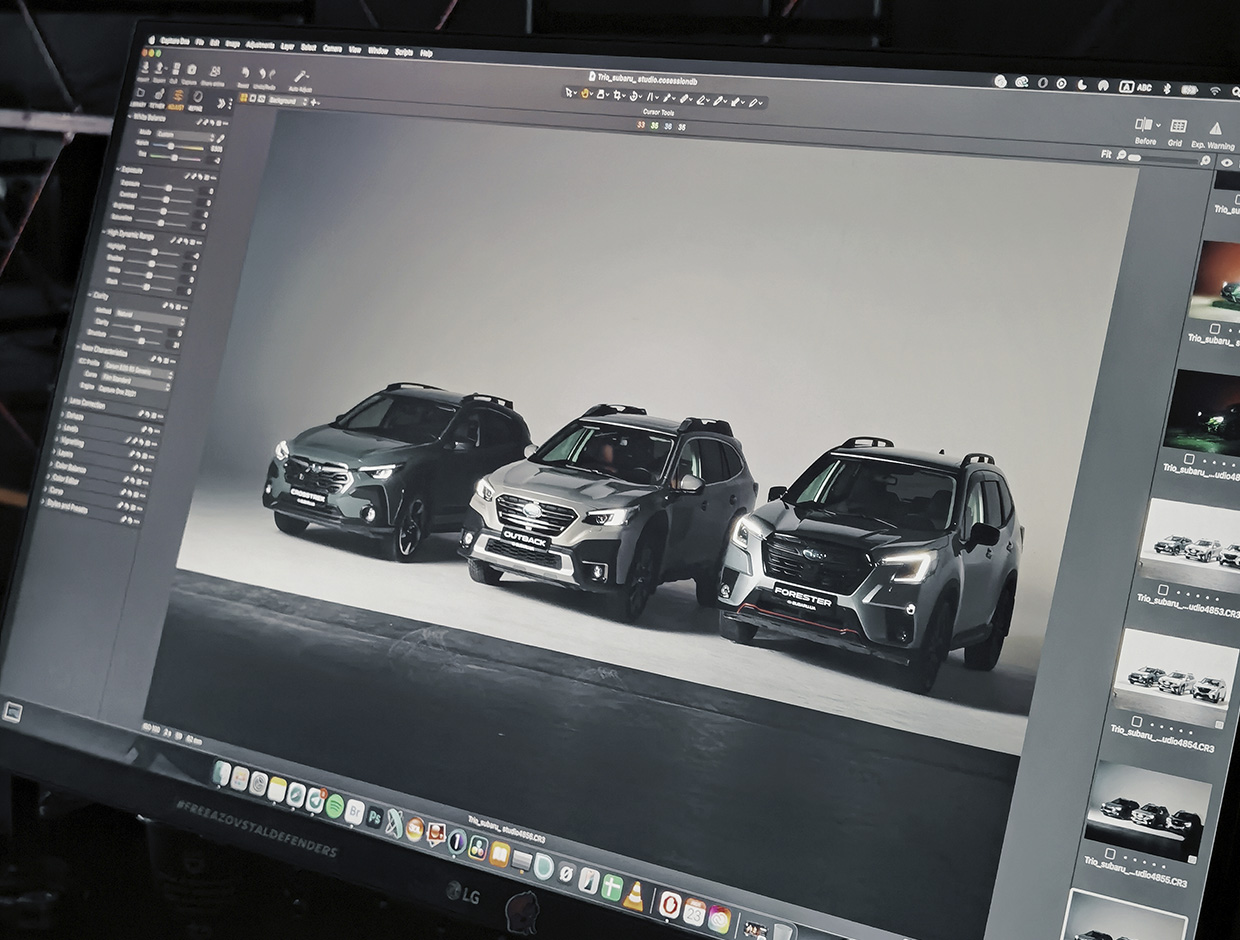Screen dimensions: 1240x940
Task: Click the add layer plus icon
Action: [x=314, y=103]
